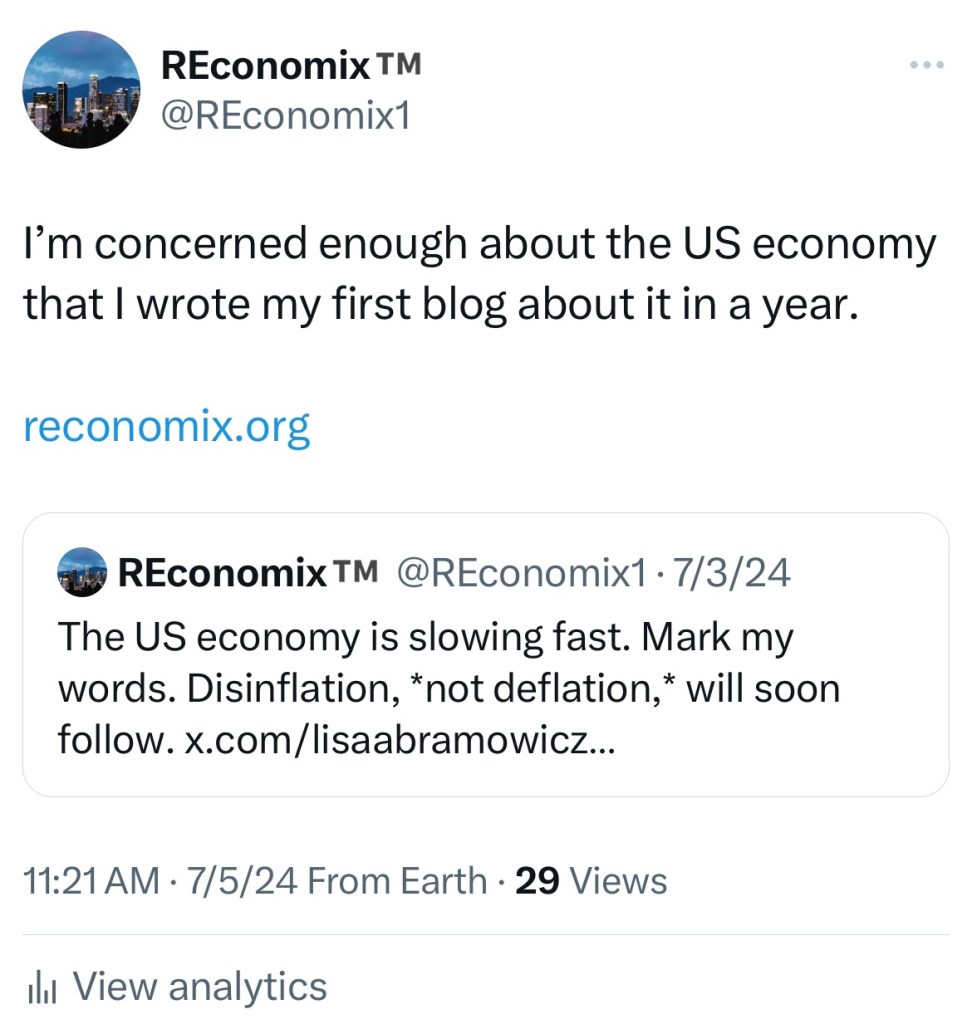Click the TM symbol beside the main display name
The image size is (972, 1024).
tap(397, 66)
